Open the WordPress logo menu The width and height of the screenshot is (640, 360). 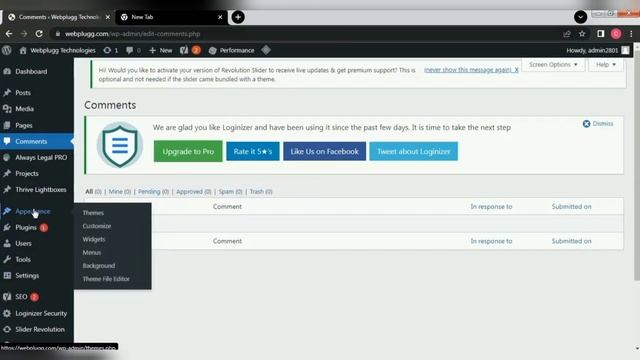(7, 50)
